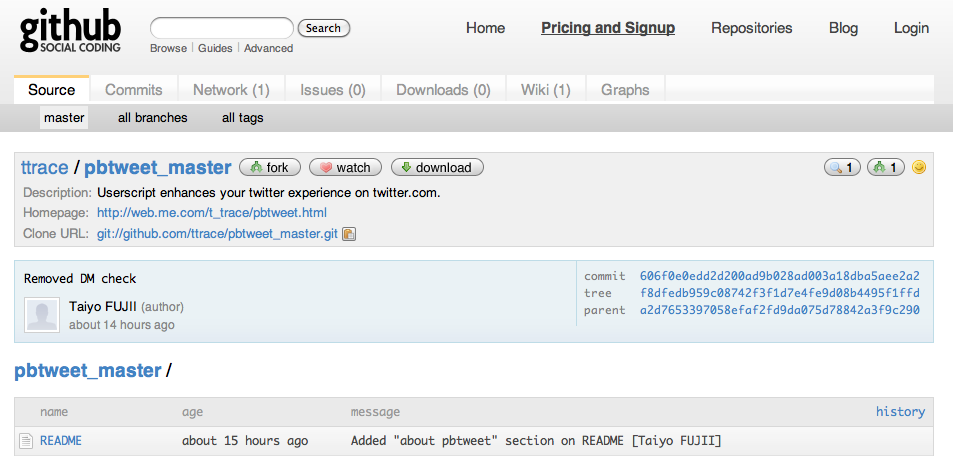Show all branches

(153, 117)
